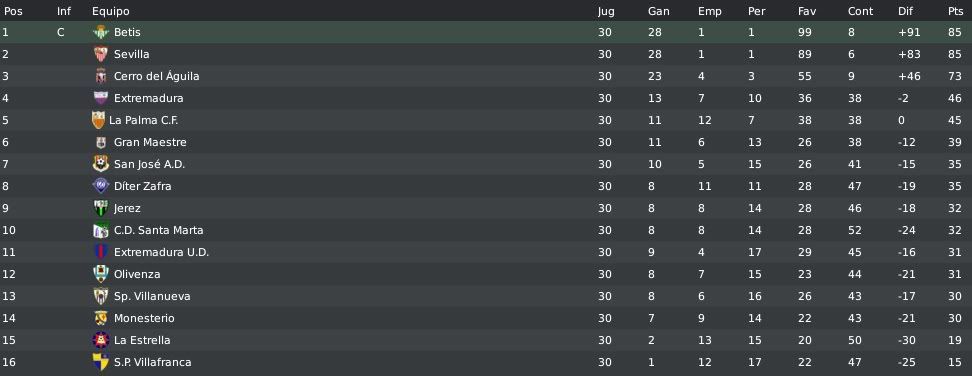Select the Sp. Villanueva table row

tap(486, 296)
